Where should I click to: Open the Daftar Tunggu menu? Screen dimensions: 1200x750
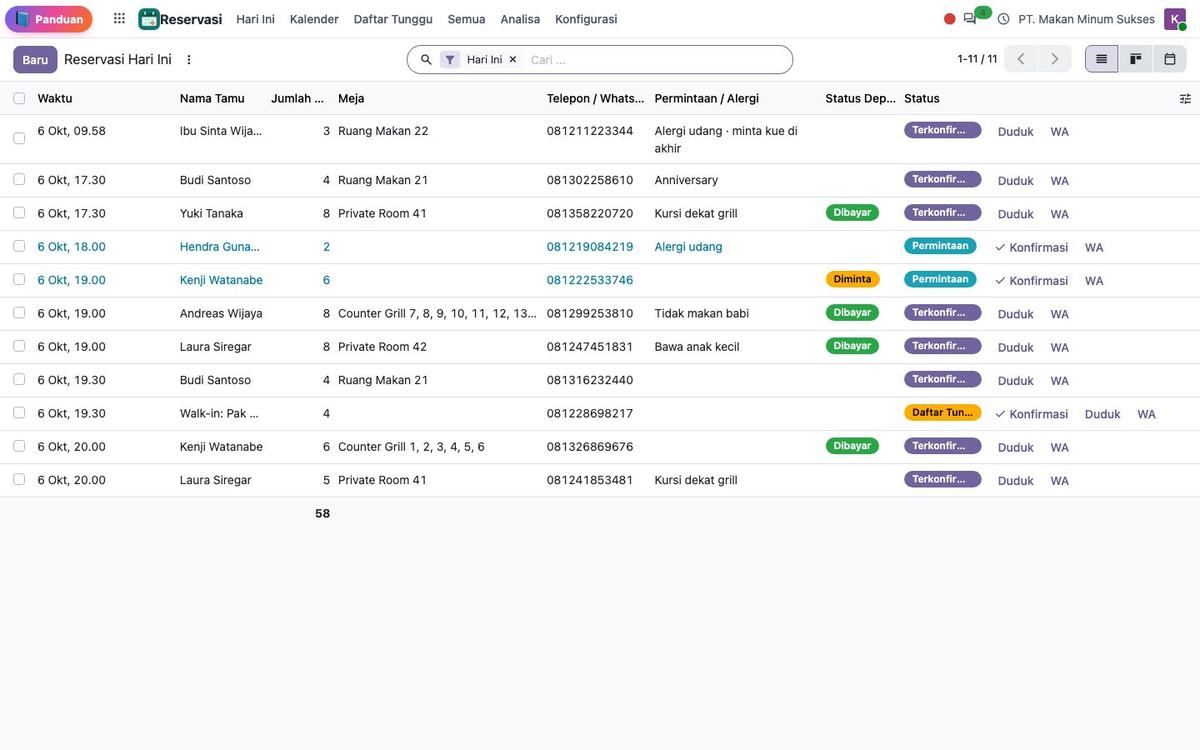(x=393, y=19)
